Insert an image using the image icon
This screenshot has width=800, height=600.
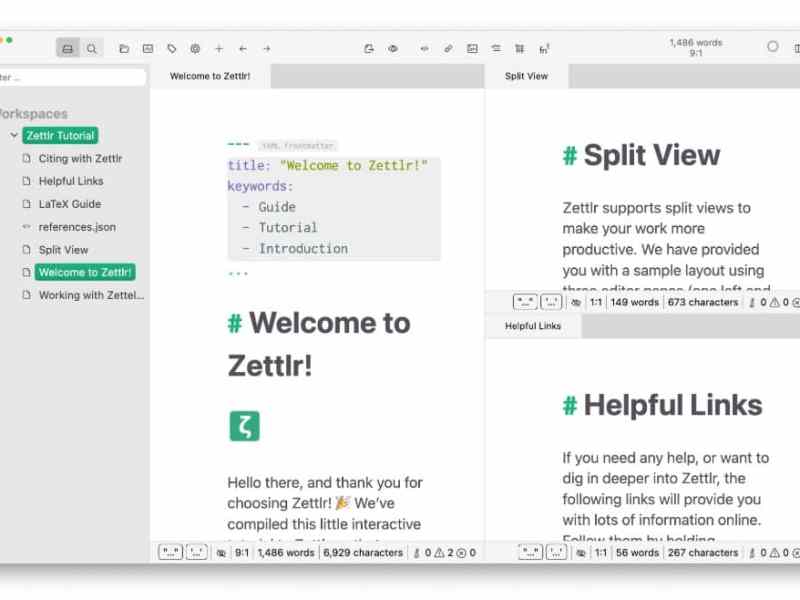coord(472,48)
